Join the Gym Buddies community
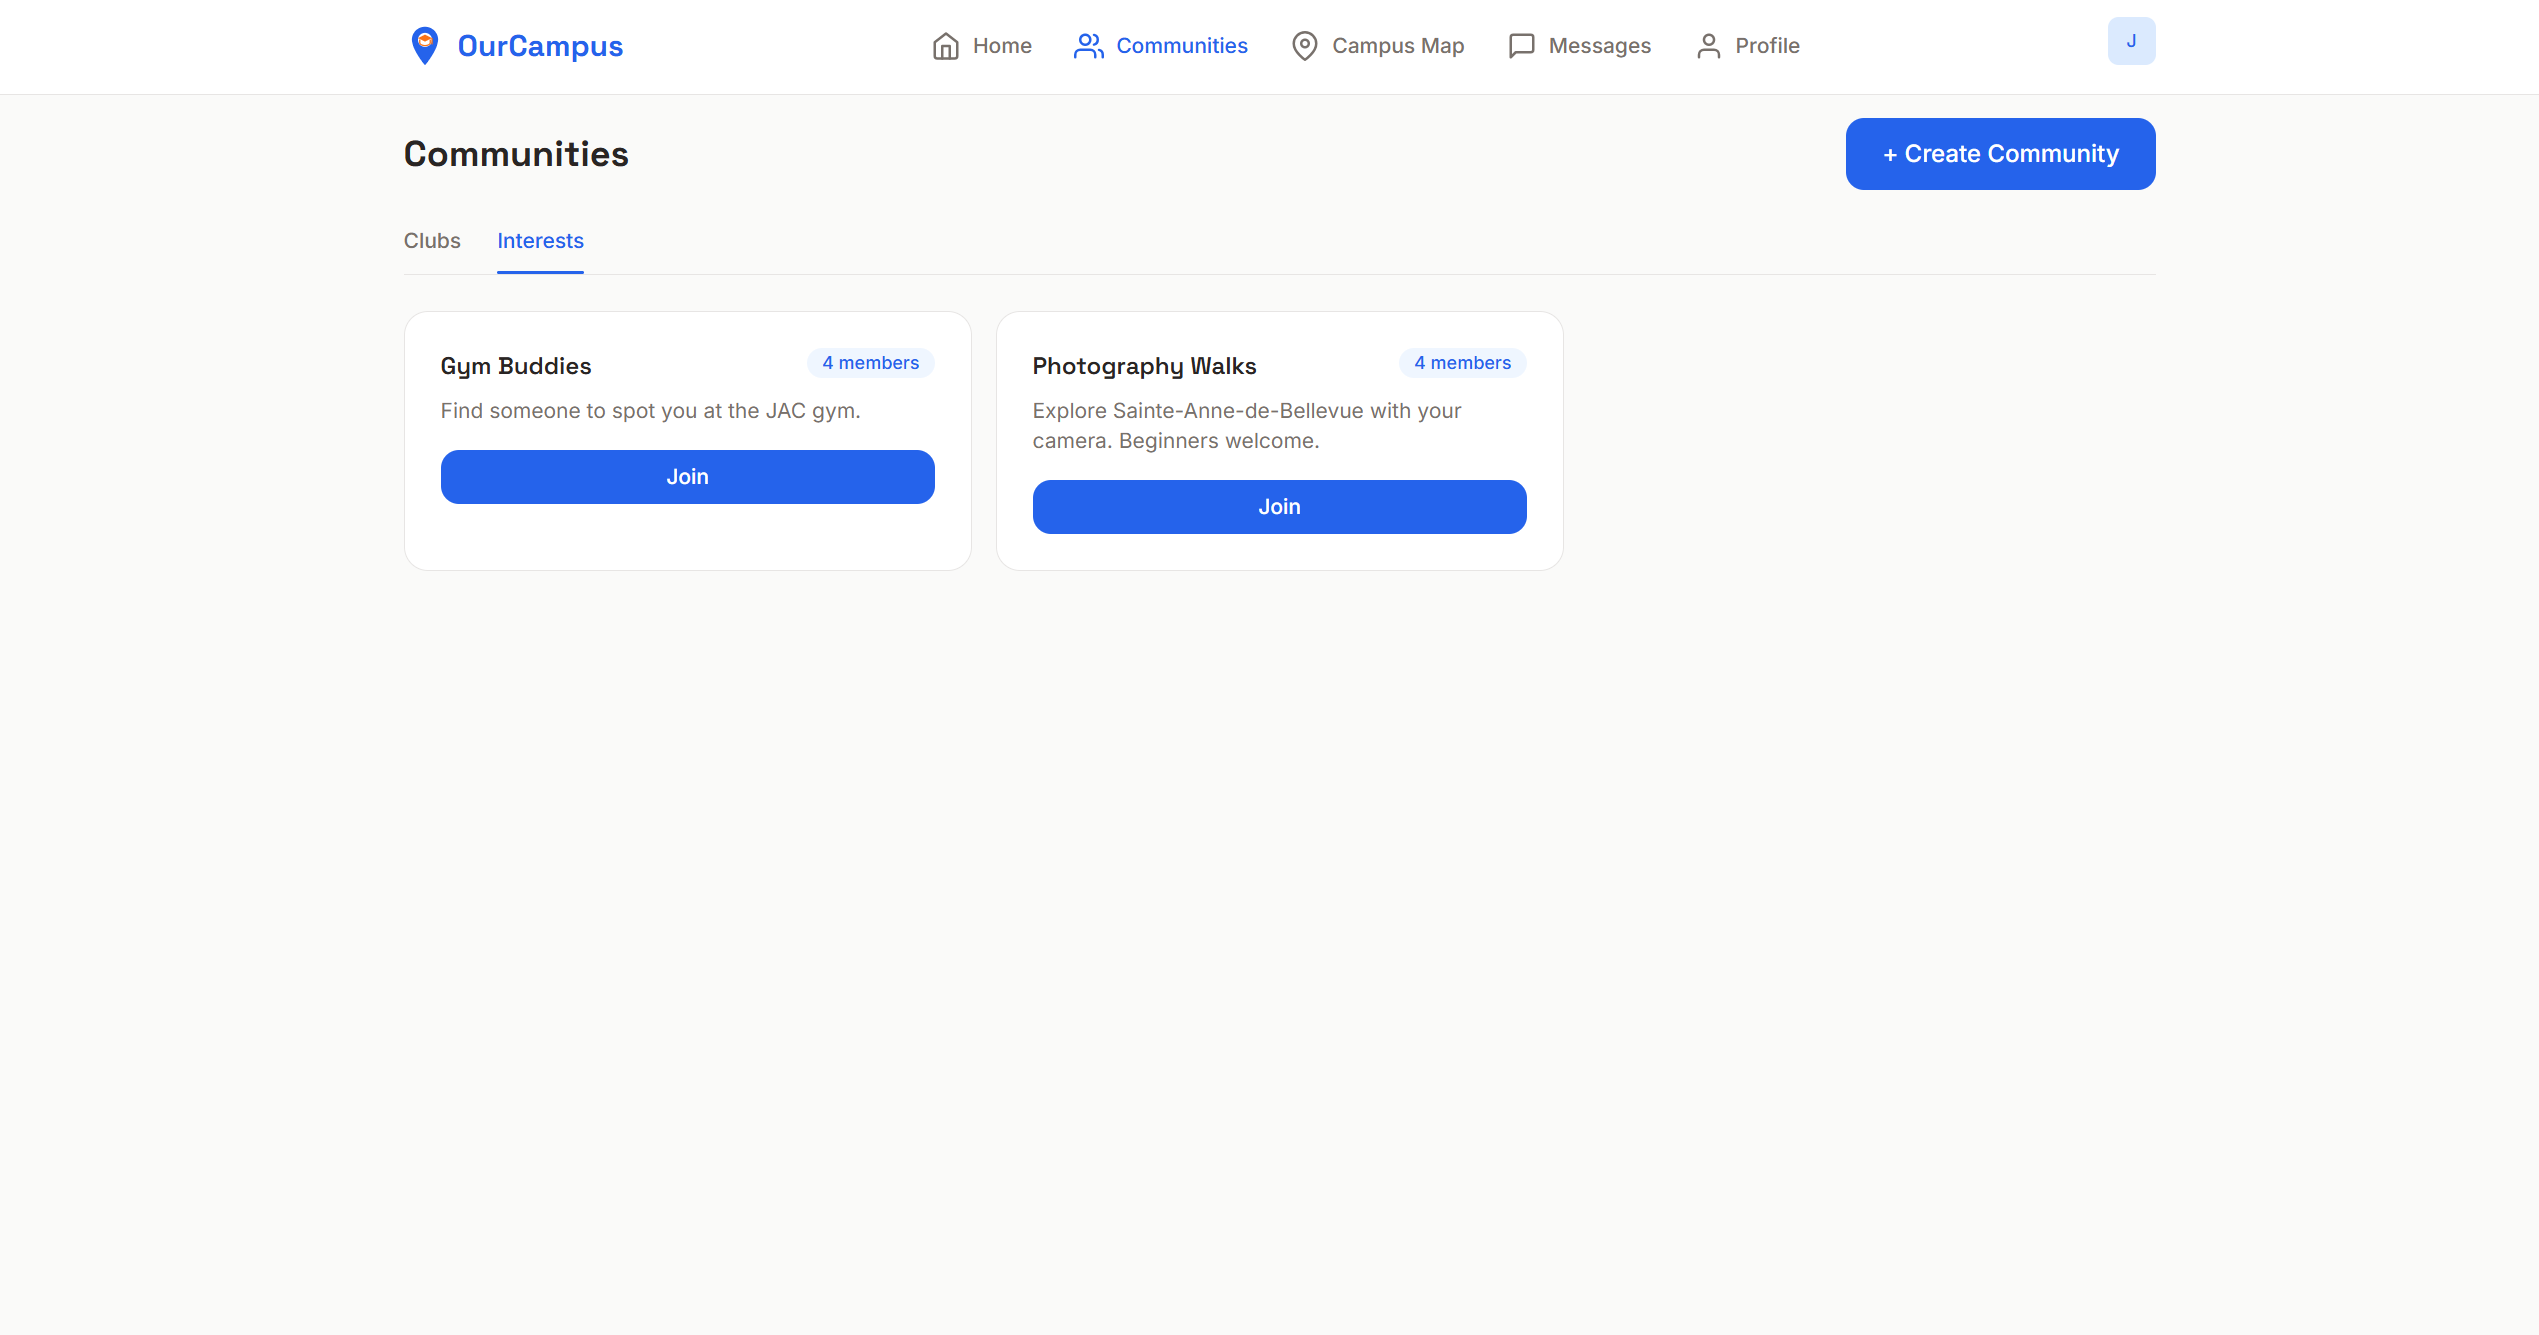The height and width of the screenshot is (1335, 2539). click(x=687, y=477)
